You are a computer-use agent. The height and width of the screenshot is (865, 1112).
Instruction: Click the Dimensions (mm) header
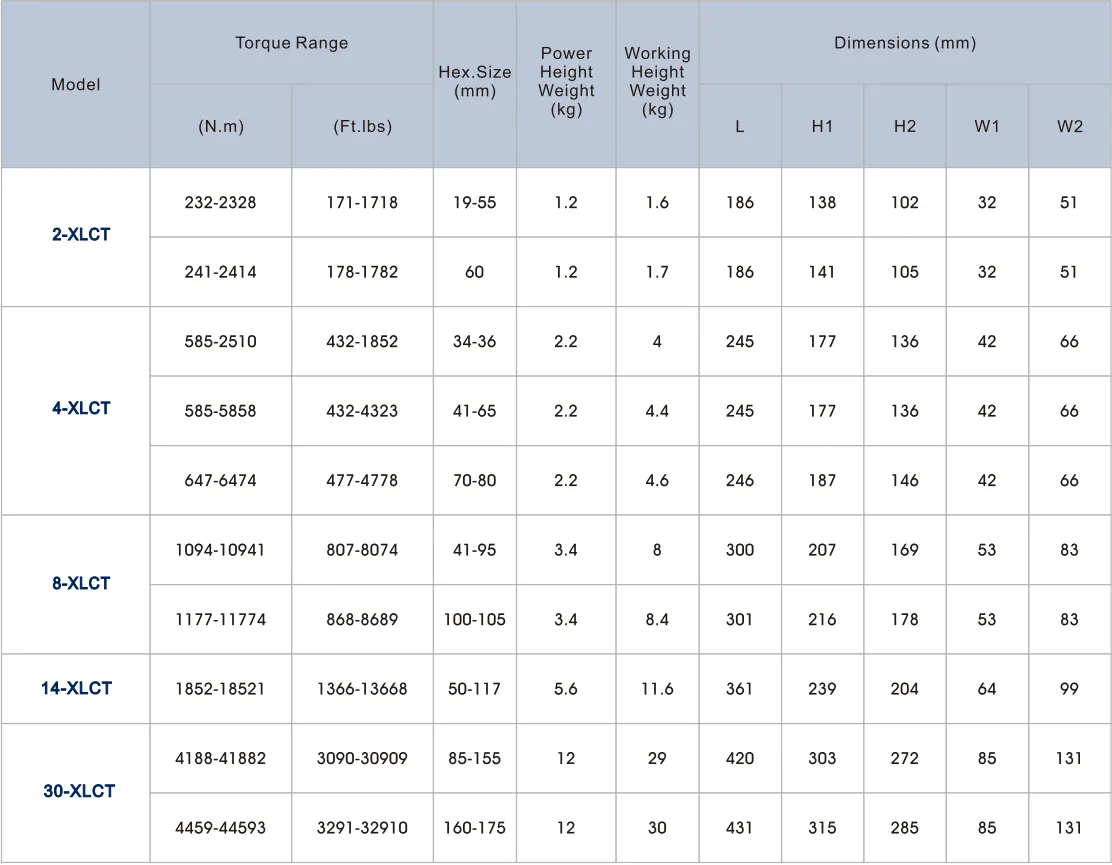click(x=904, y=43)
